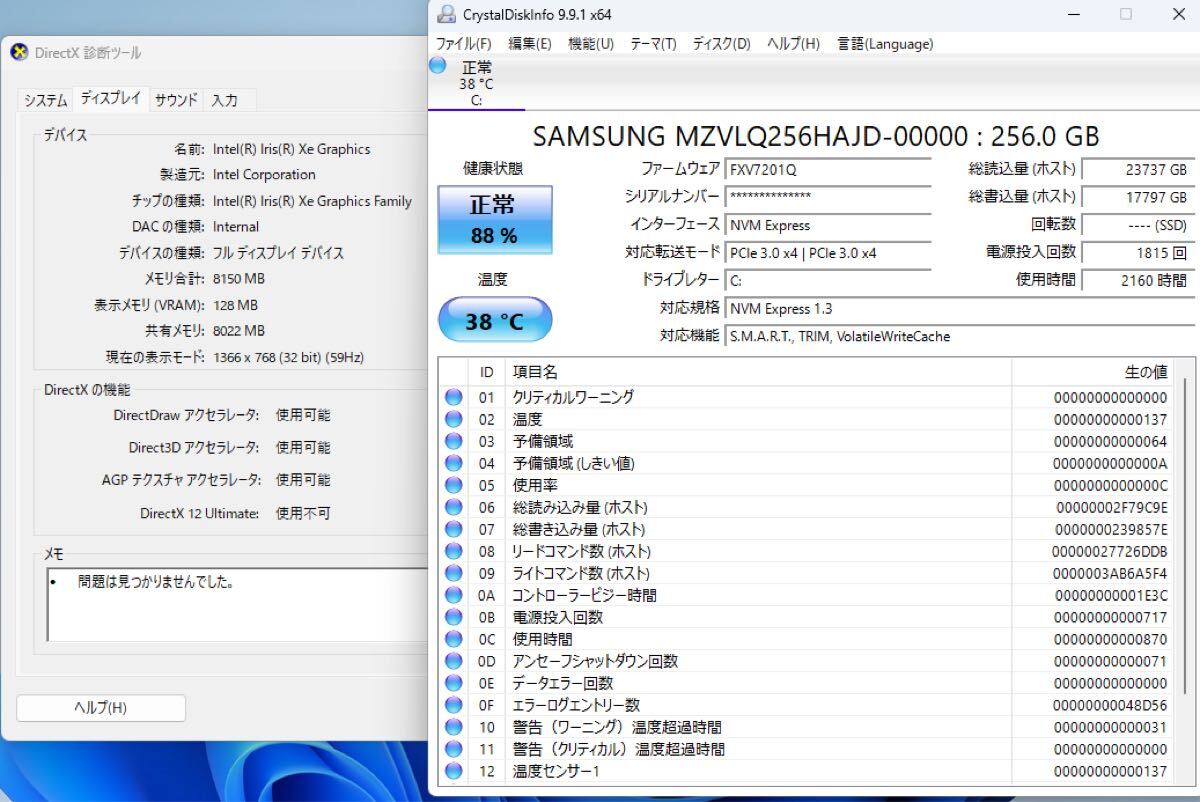Minimize the CrystalDiskInfo window
The width and height of the screenshot is (1200, 802).
1073,14
